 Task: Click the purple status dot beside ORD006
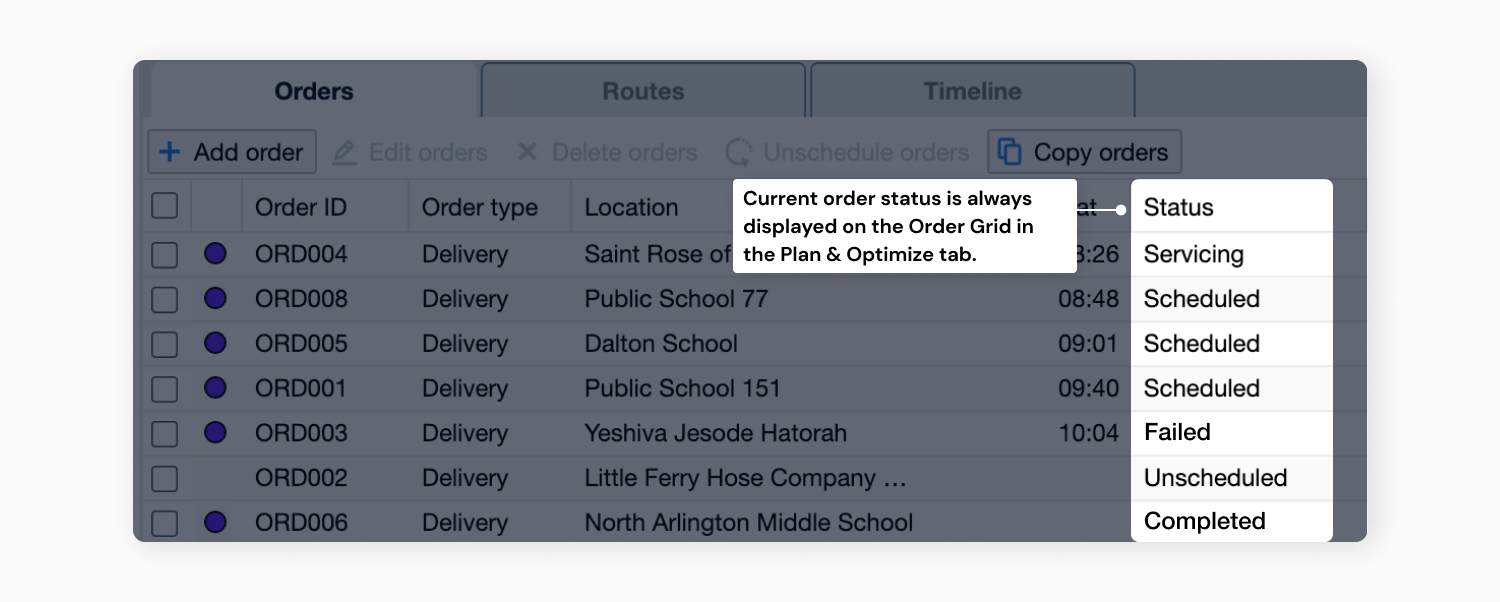point(215,522)
